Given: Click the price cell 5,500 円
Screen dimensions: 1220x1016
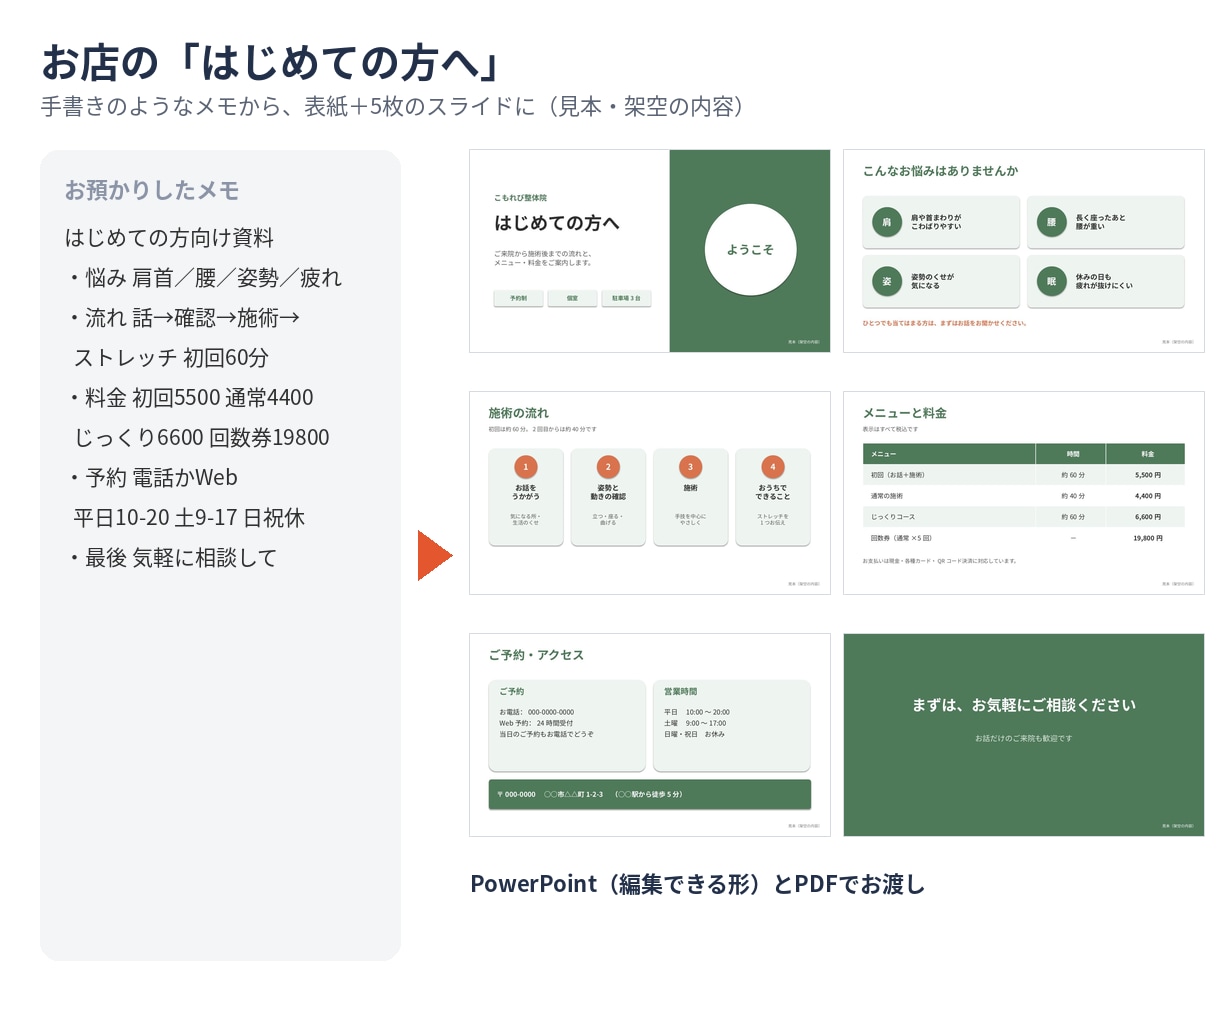Looking at the screenshot, I should coord(1148,475).
